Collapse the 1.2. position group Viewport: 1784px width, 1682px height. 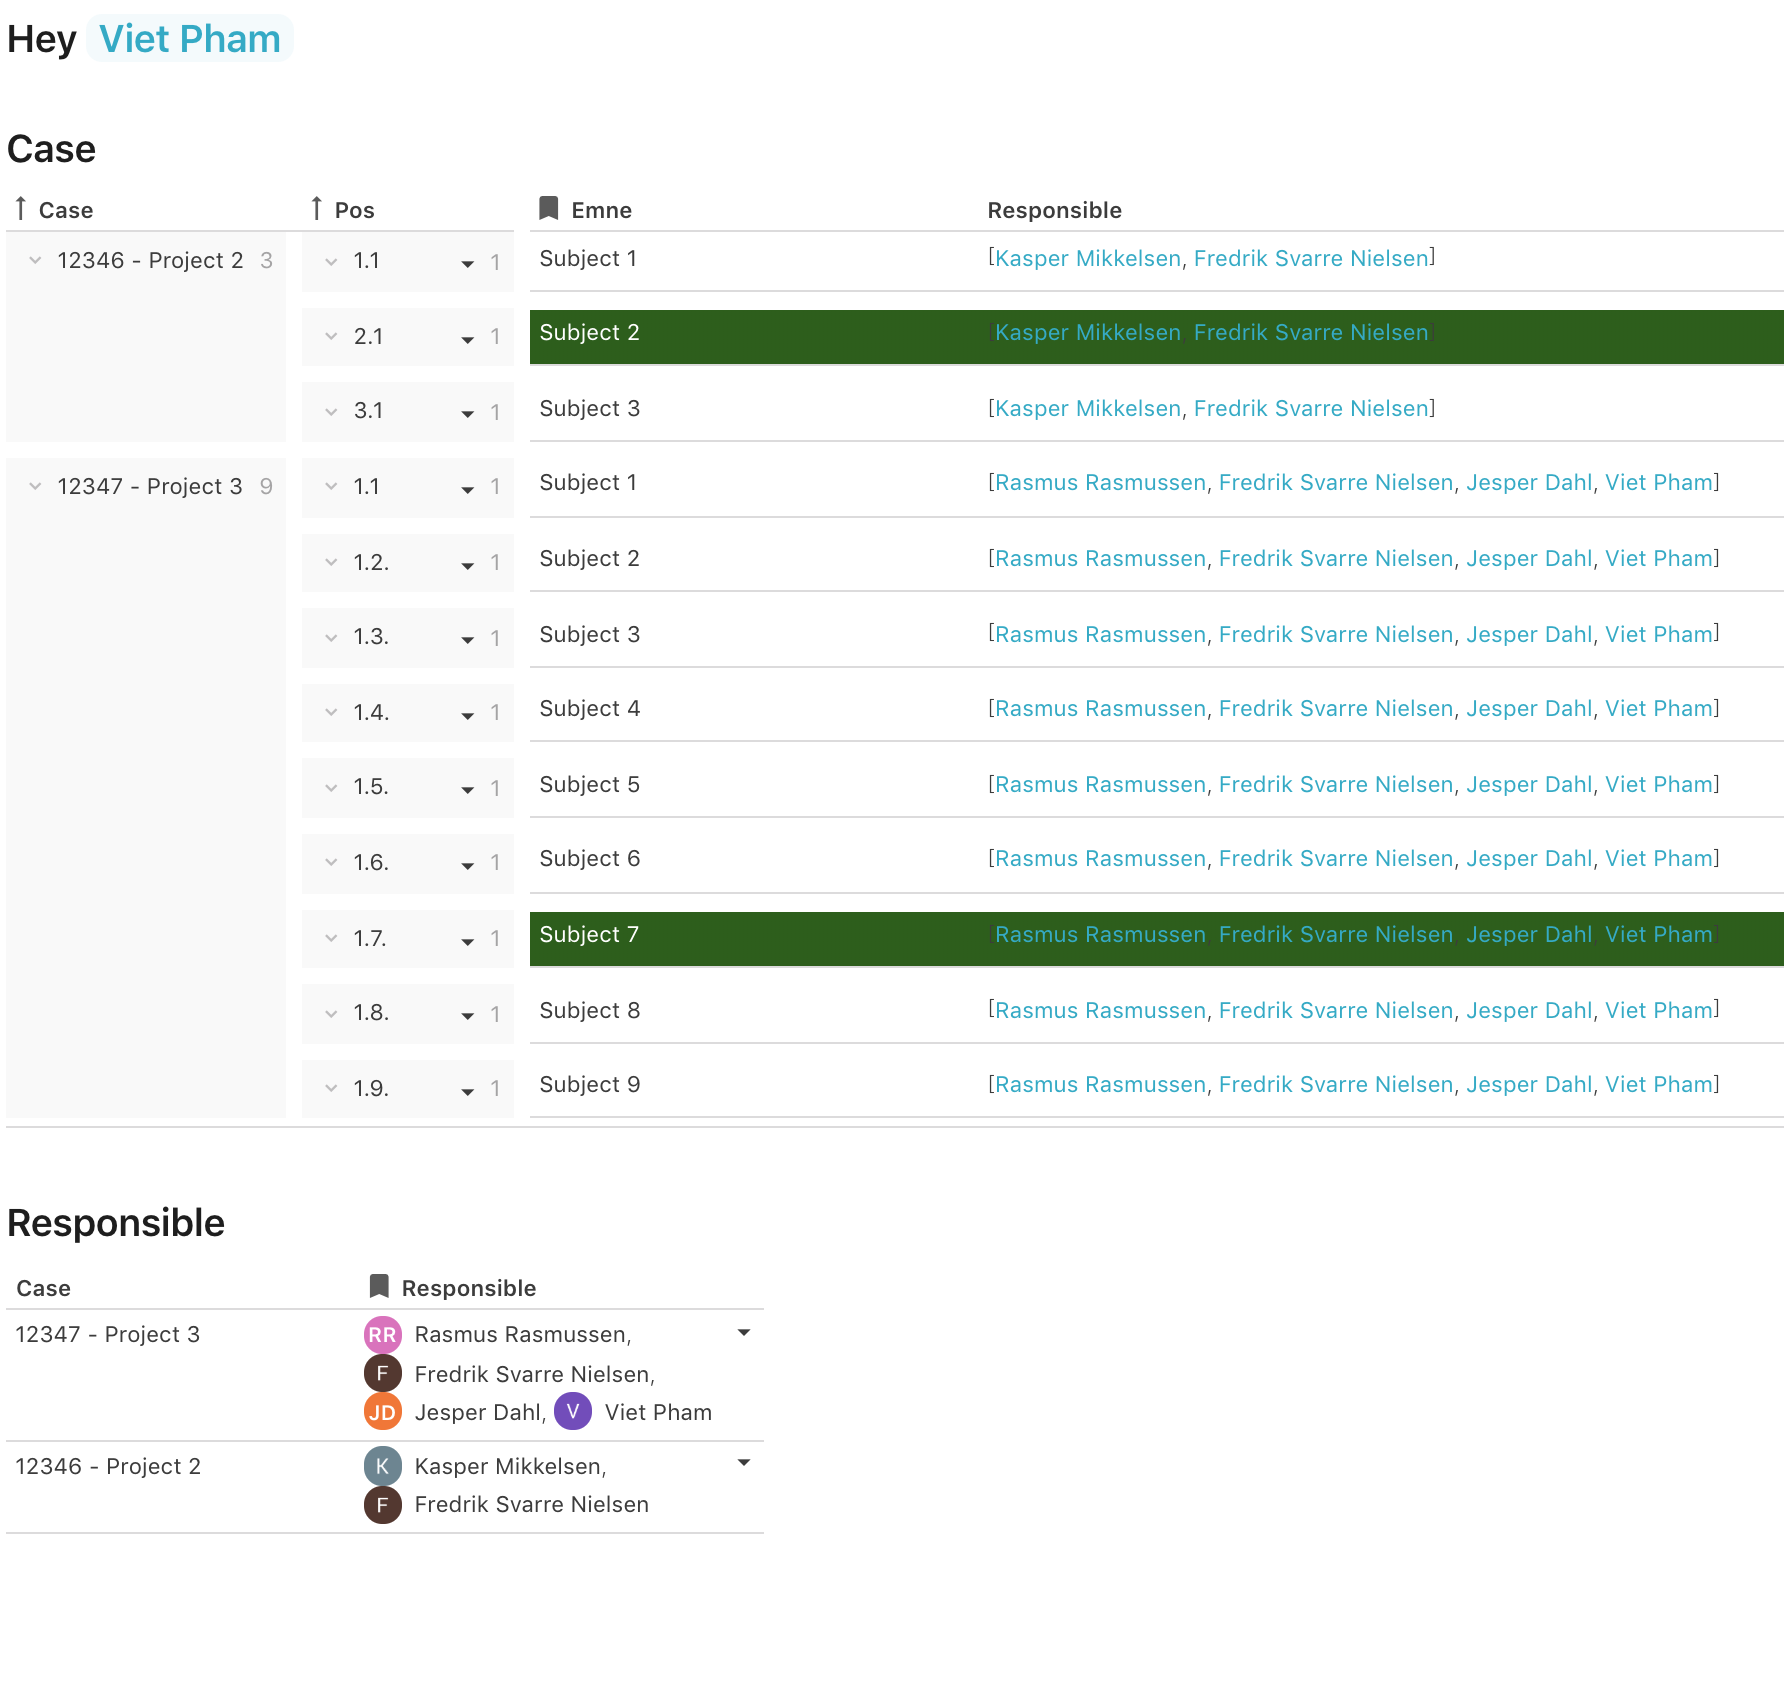pos(331,562)
